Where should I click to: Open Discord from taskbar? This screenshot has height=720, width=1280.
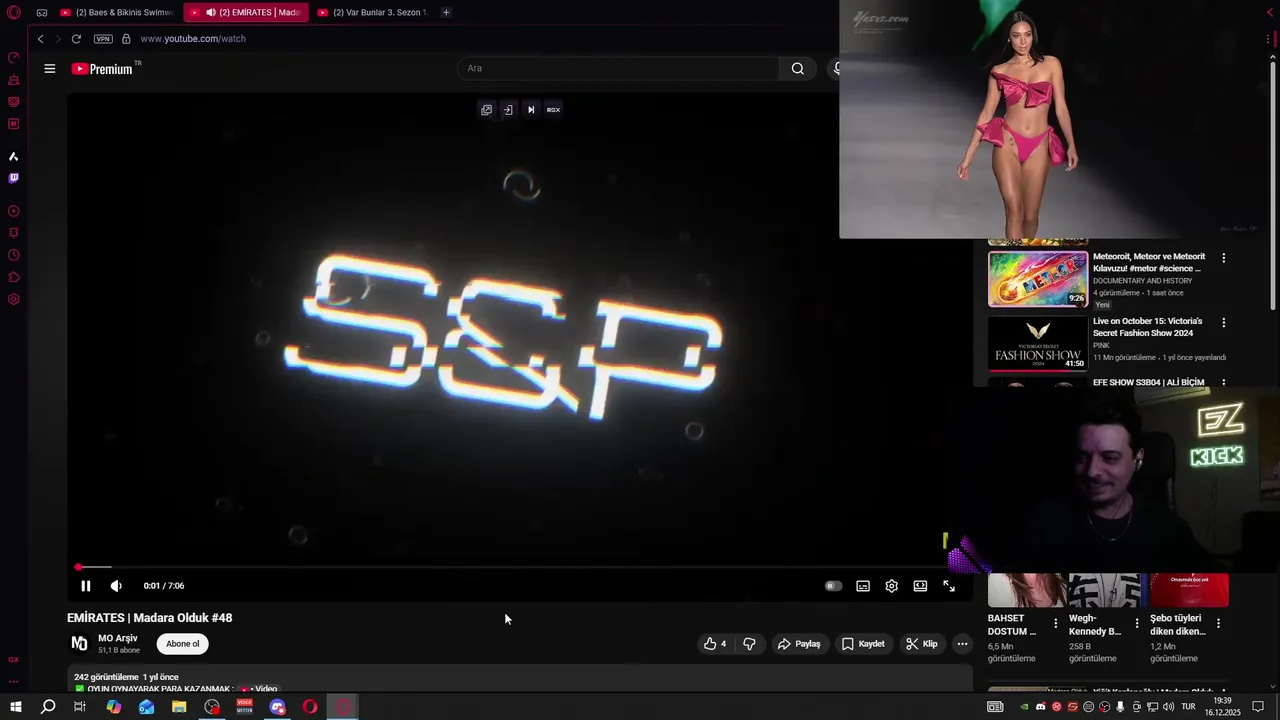tap(278, 707)
